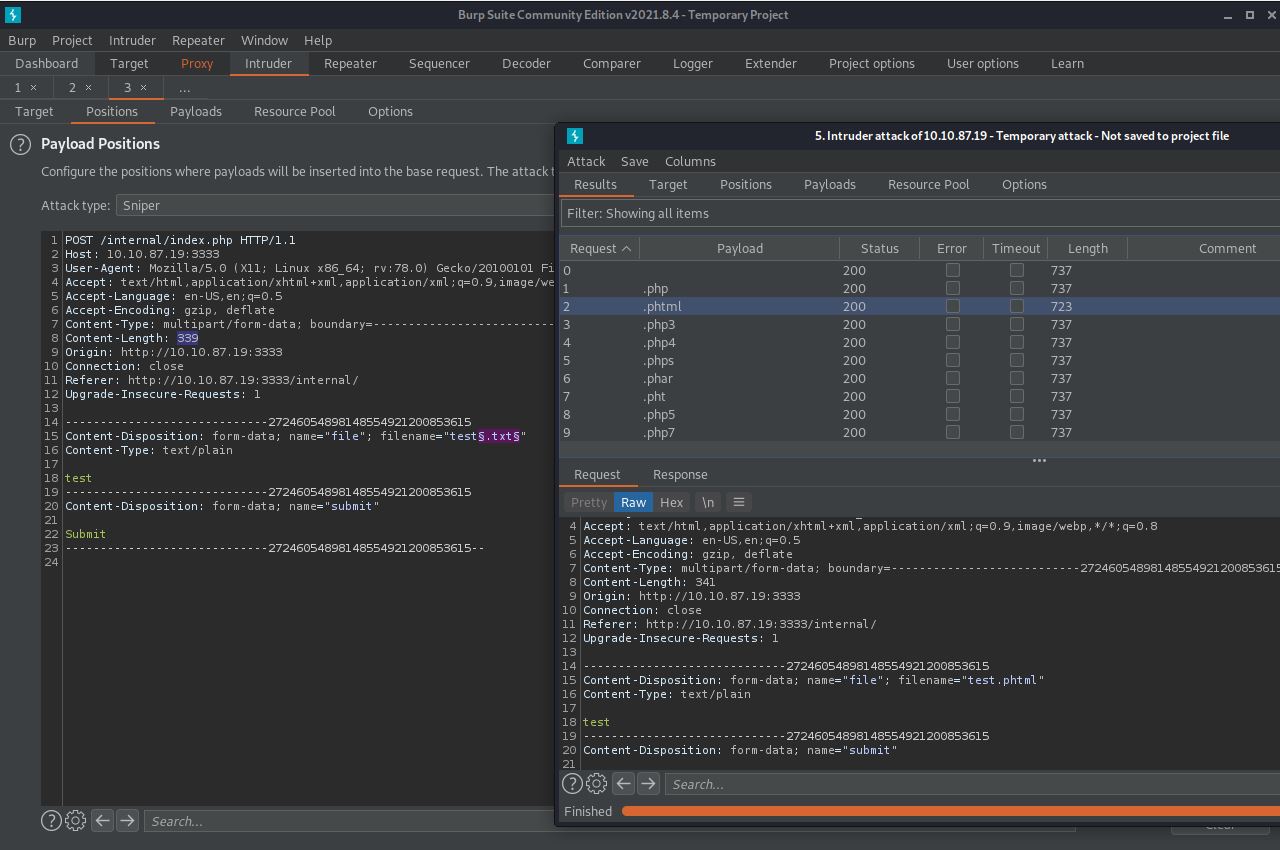This screenshot has height=850, width=1280.
Task: Open settings gear in attack window search bar
Action: click(x=596, y=784)
